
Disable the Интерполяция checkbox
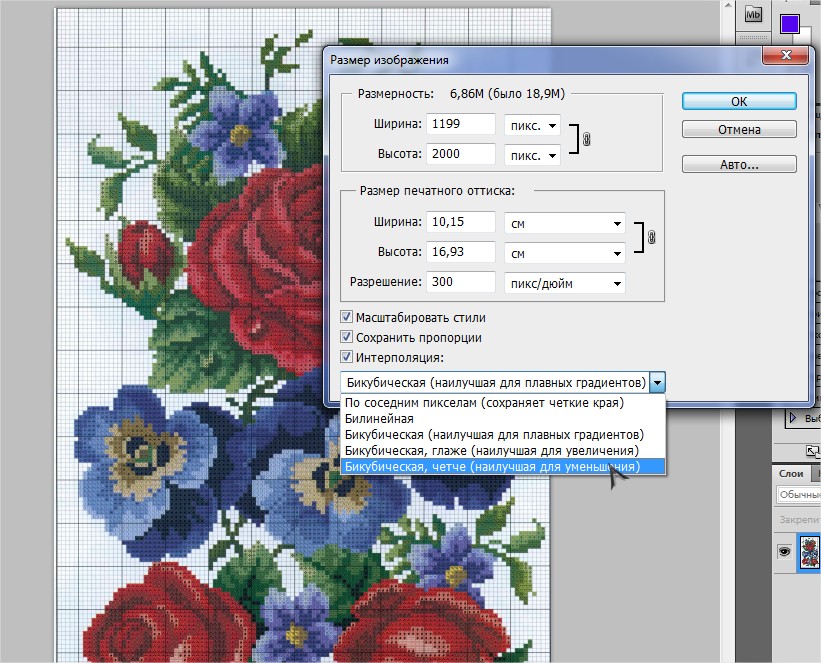[x=347, y=356]
